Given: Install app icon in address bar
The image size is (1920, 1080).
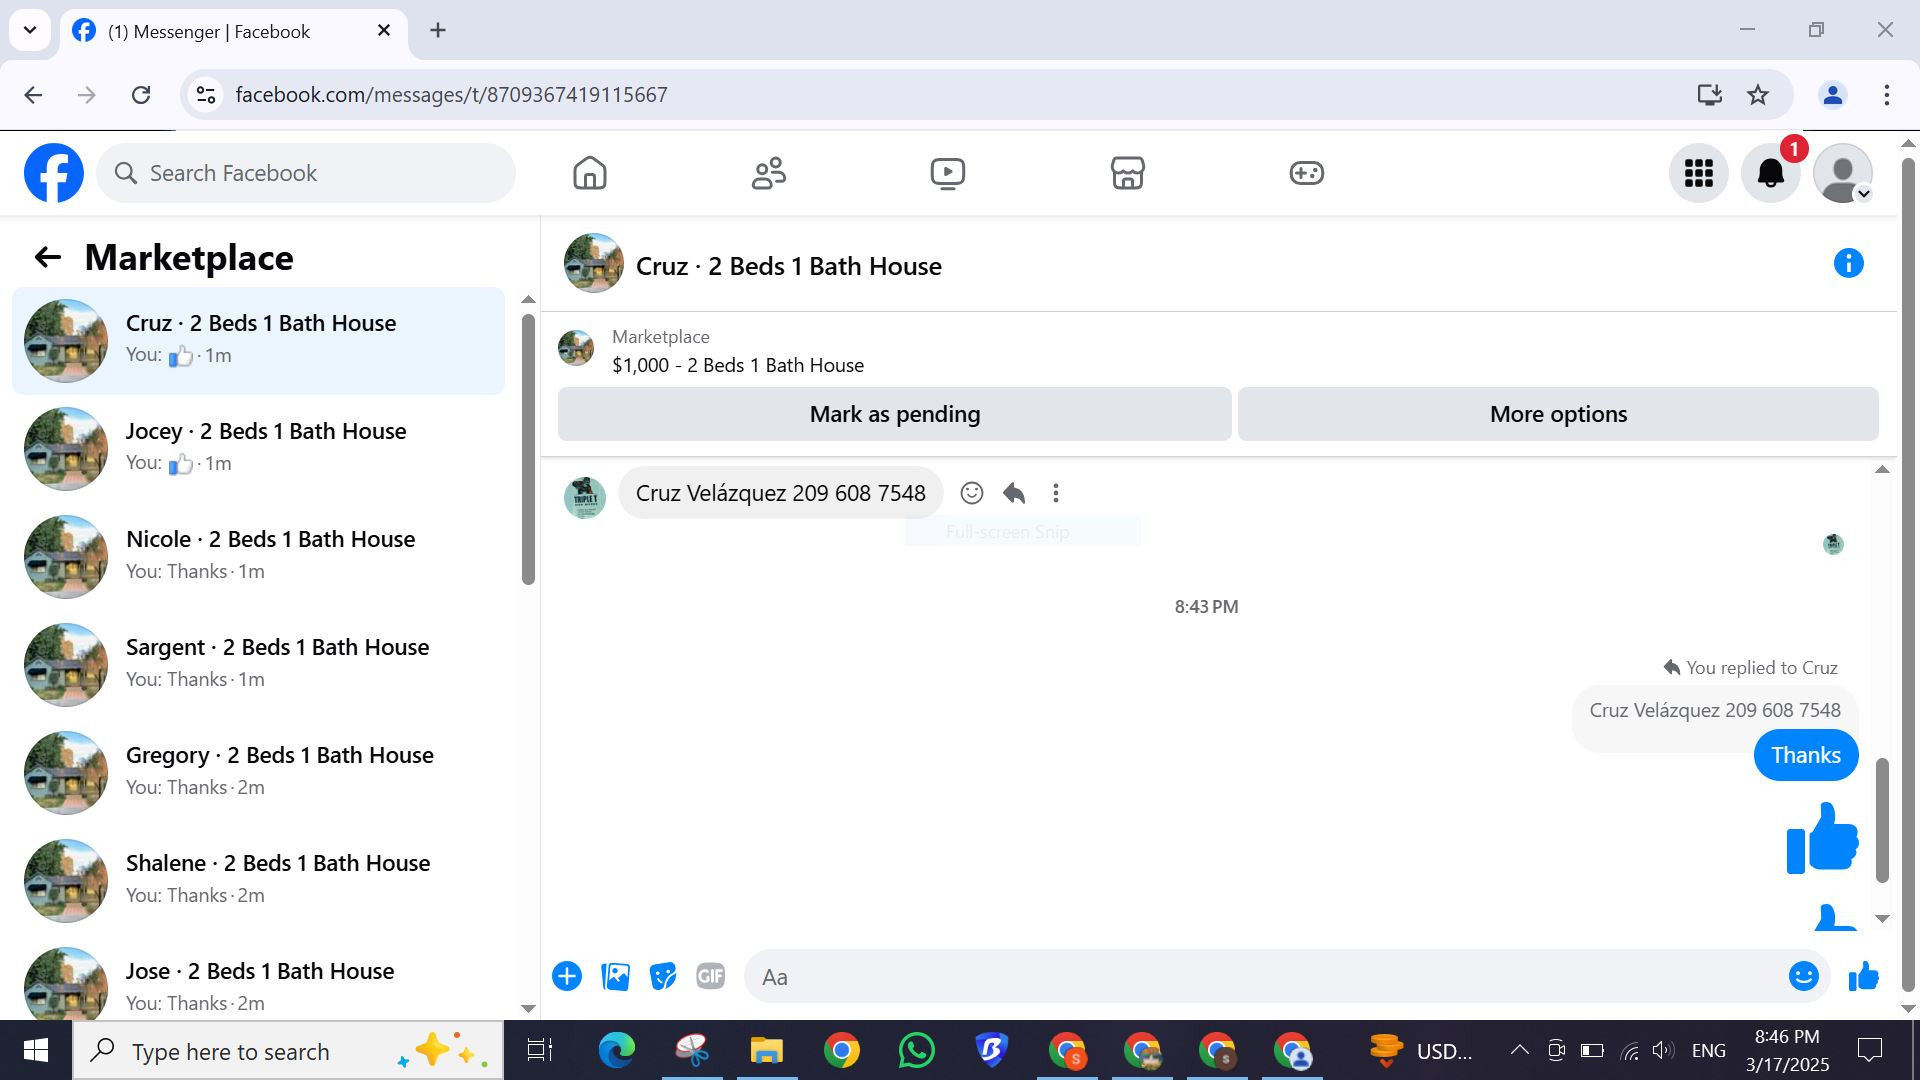Looking at the screenshot, I should [1709, 95].
